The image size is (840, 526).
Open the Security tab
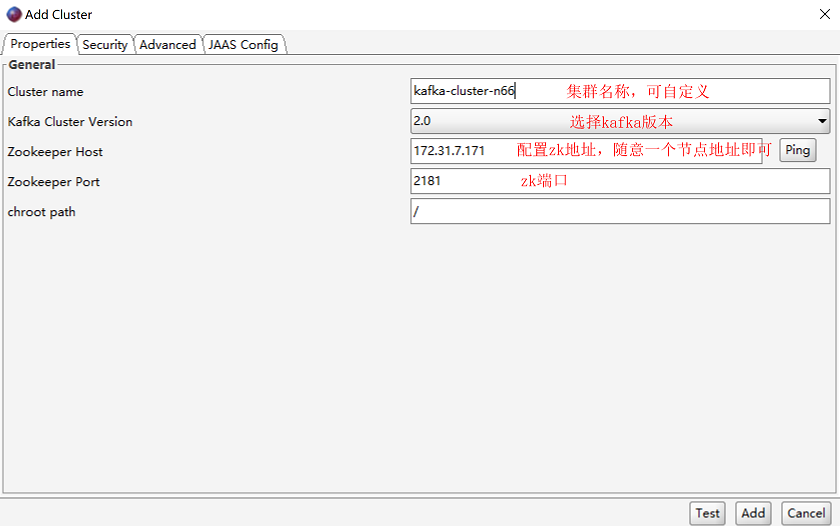105,45
